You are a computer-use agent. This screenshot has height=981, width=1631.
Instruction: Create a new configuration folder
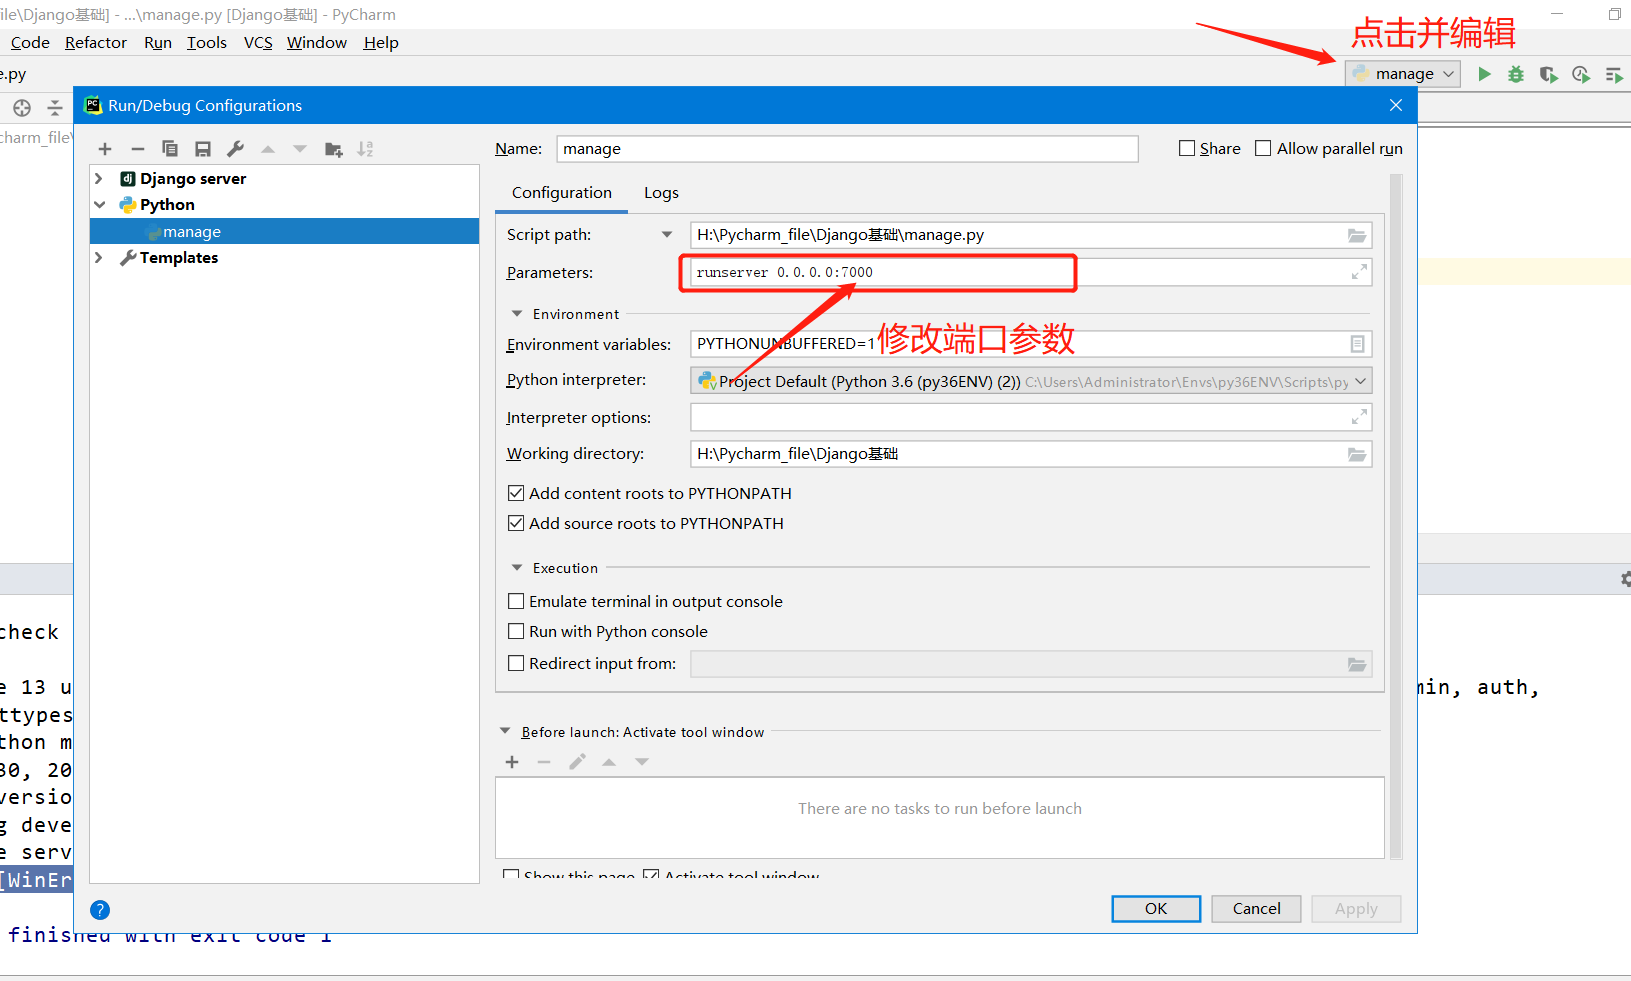[333, 148]
